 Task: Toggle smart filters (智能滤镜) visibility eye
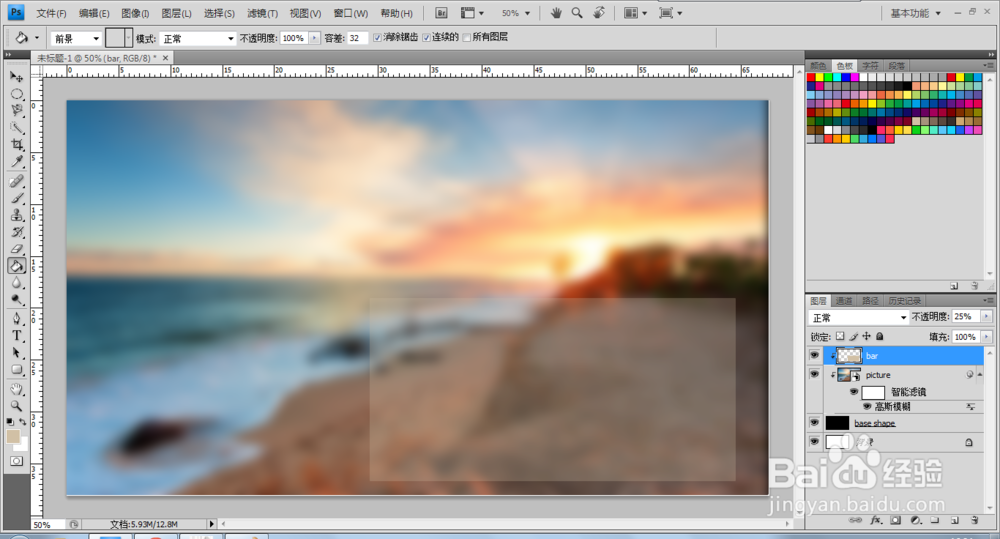tap(854, 392)
